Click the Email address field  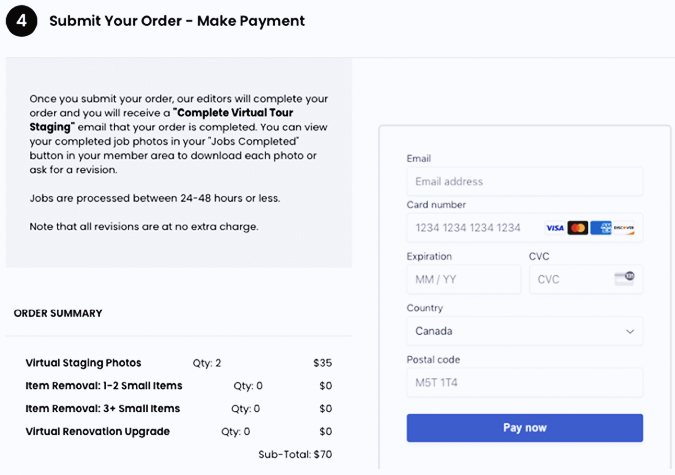(525, 181)
